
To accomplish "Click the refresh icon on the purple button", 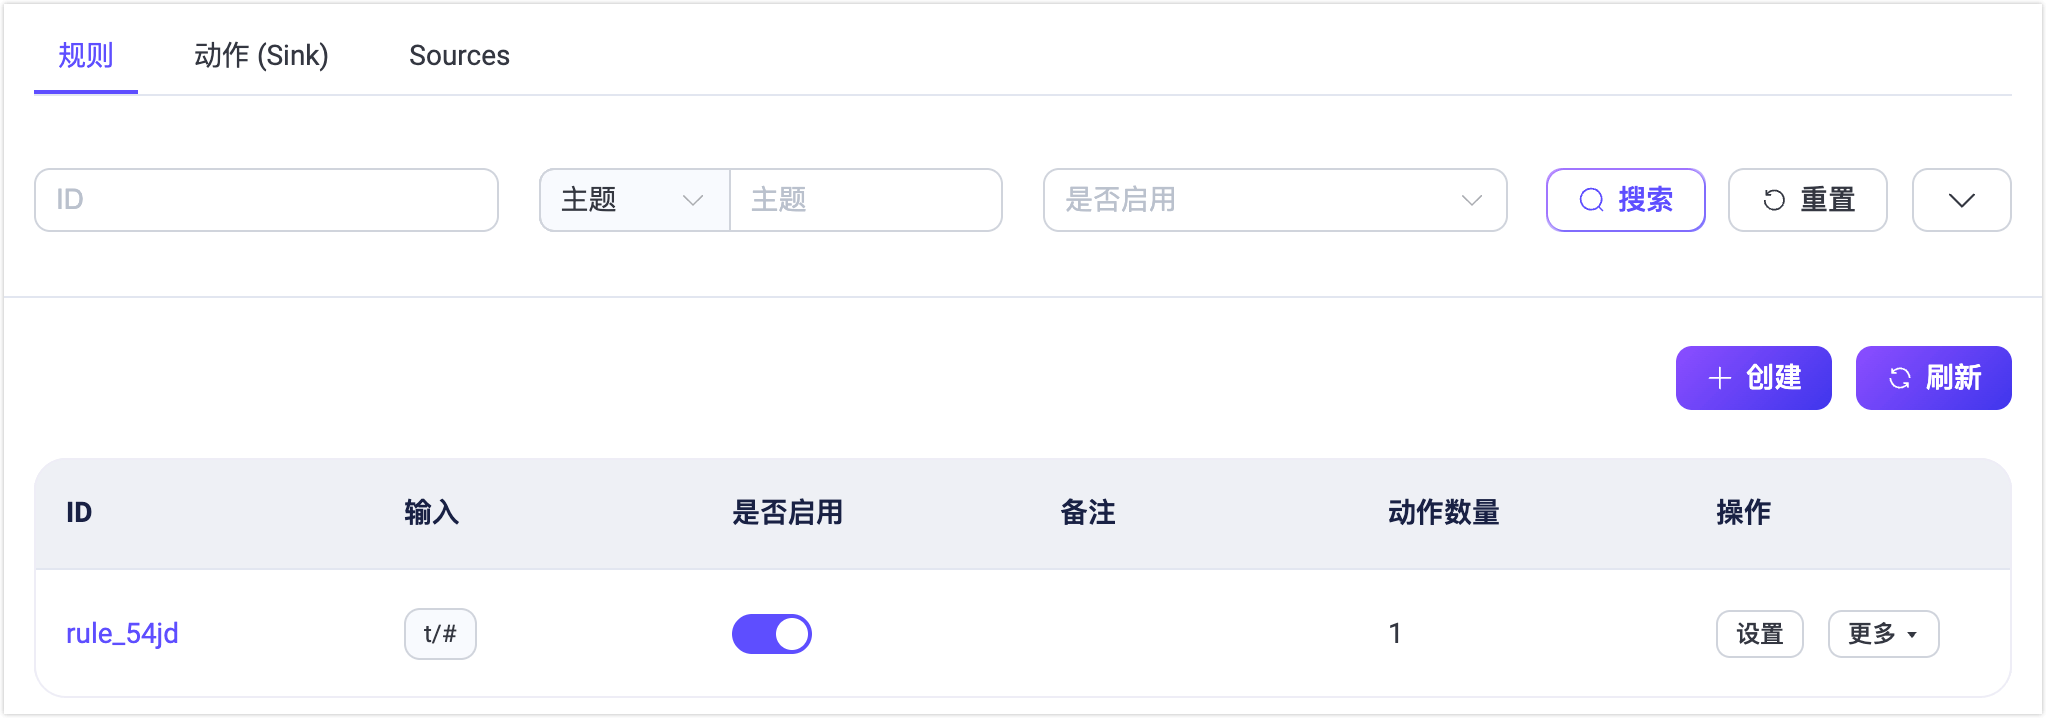I will (1899, 378).
